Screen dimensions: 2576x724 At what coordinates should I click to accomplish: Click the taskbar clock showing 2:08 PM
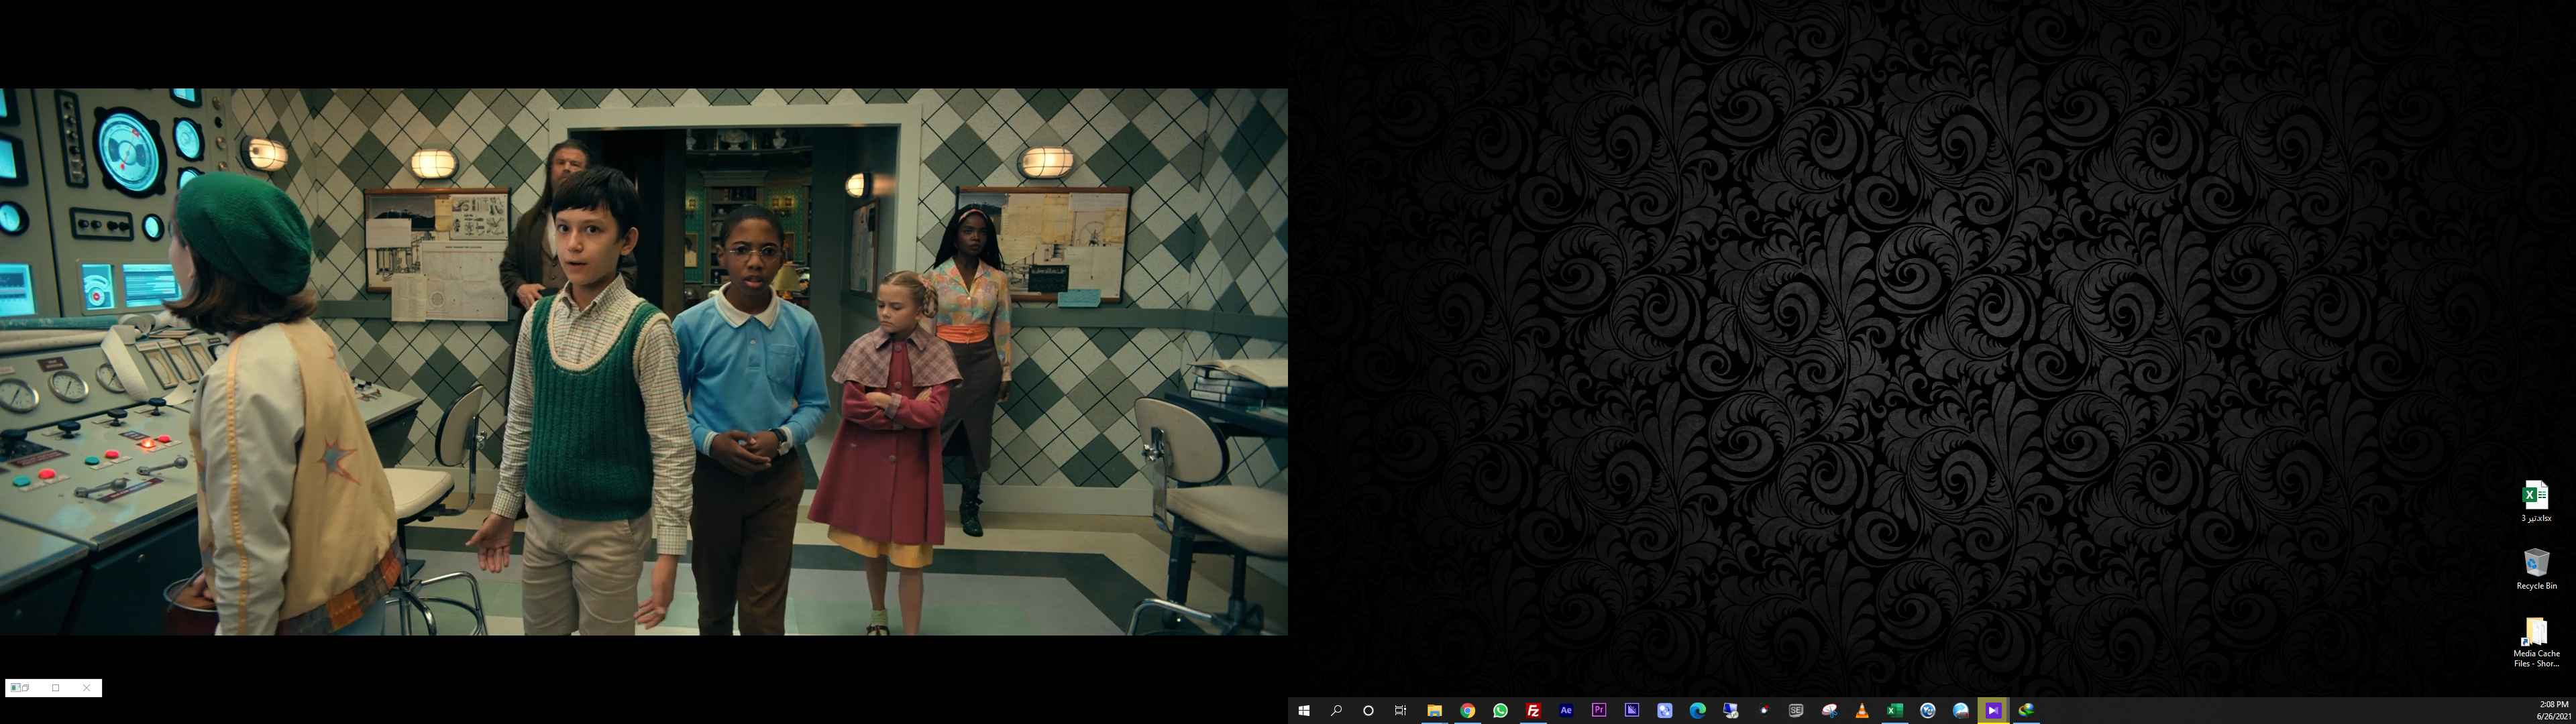point(2552,710)
